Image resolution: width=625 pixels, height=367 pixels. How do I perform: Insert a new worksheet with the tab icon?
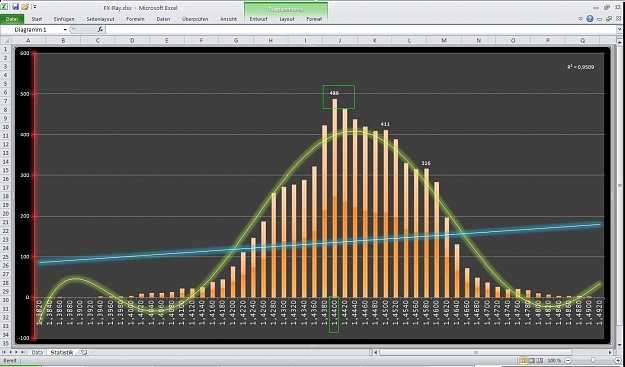84,353
